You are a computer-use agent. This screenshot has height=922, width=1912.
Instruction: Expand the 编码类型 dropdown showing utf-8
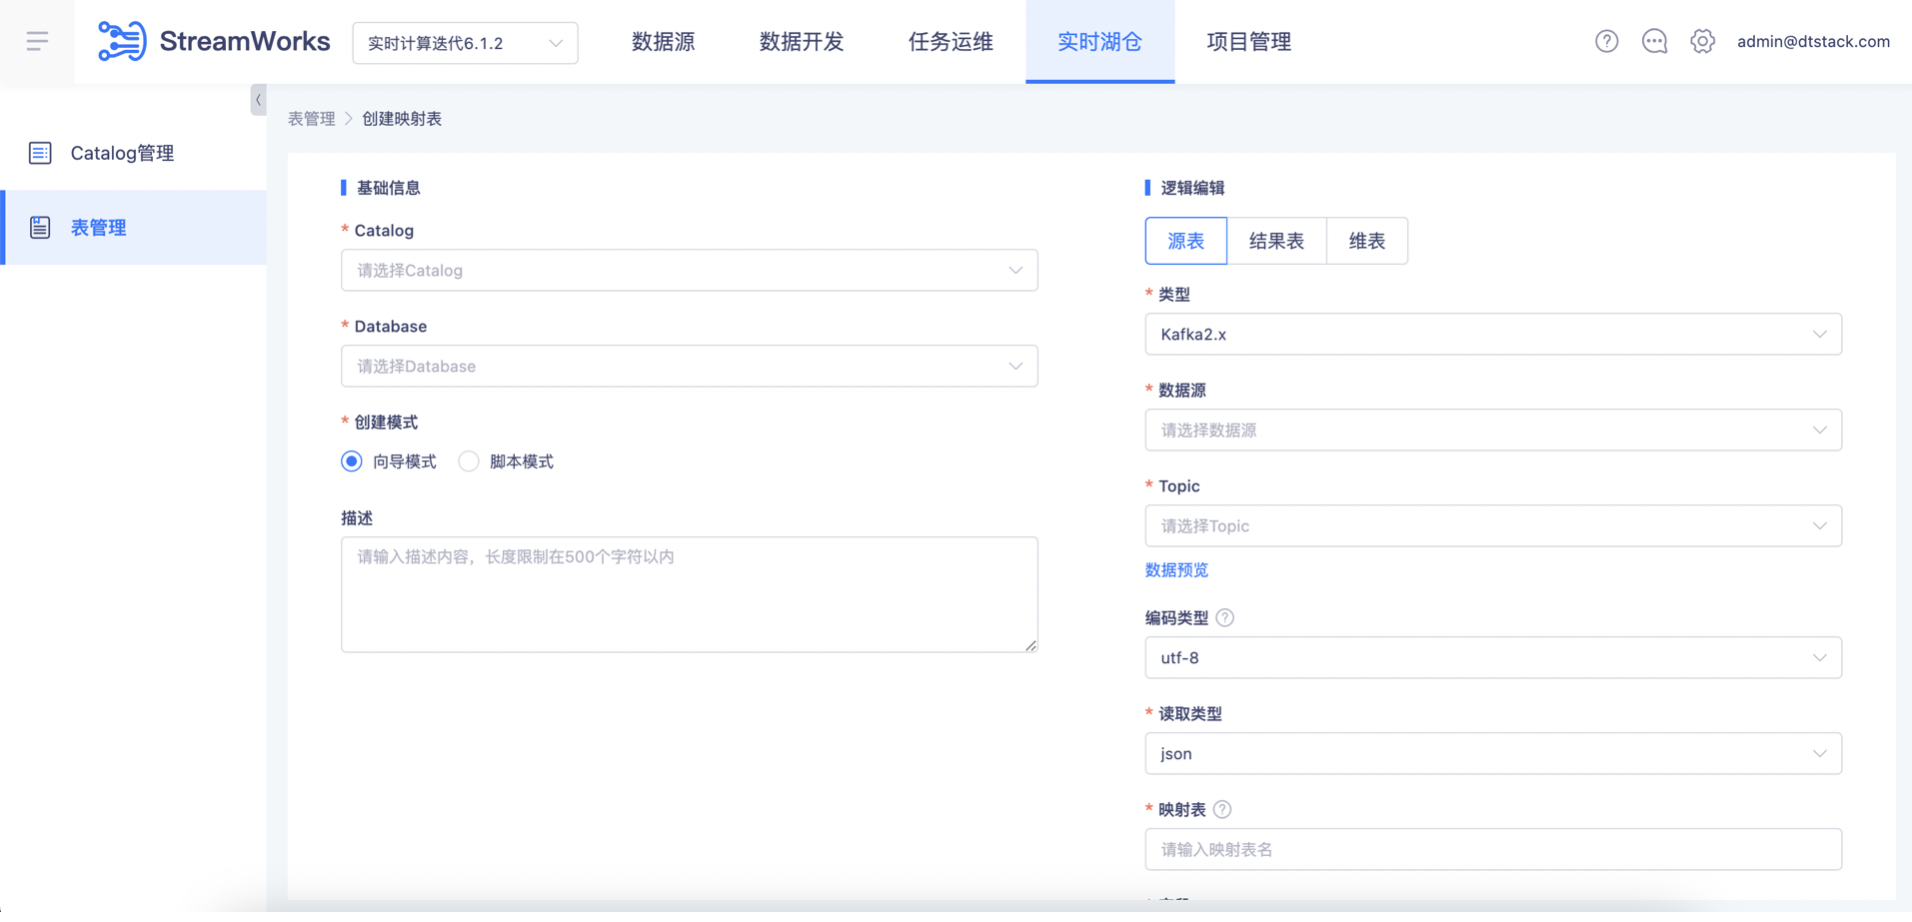click(1493, 658)
